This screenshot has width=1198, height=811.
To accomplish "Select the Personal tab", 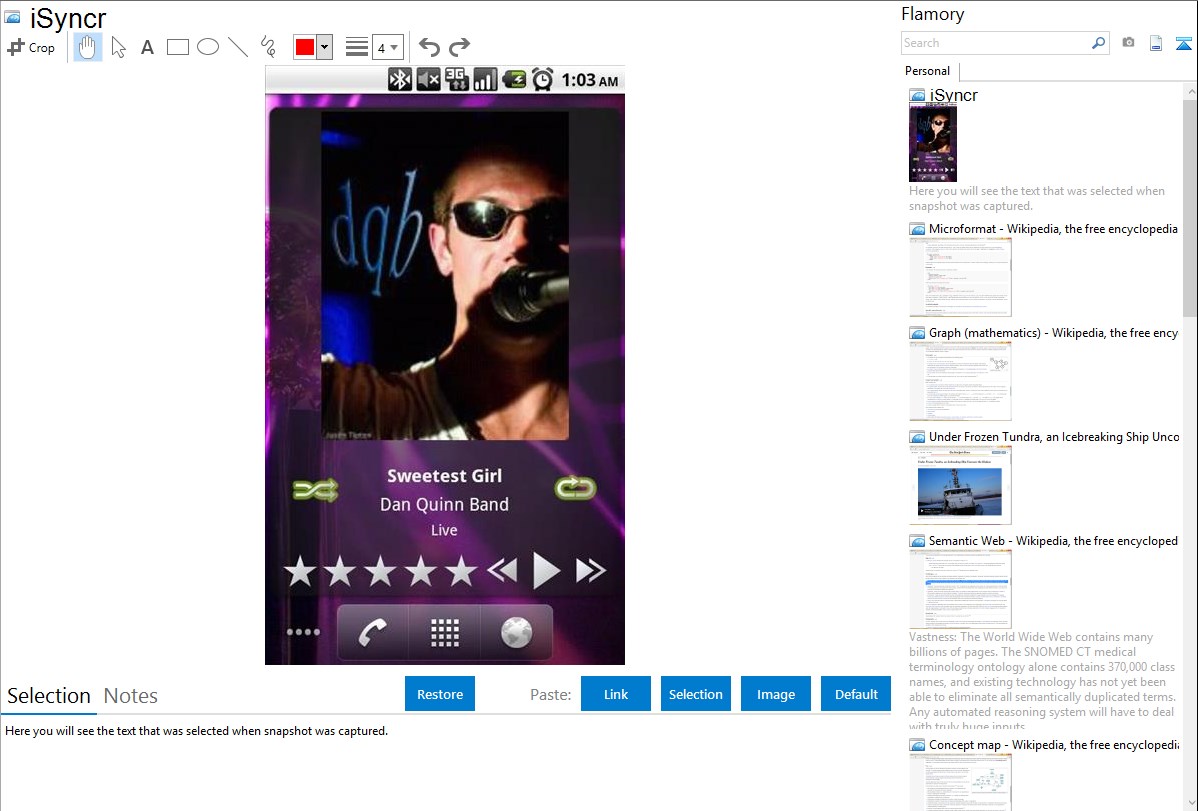I will tap(928, 71).
